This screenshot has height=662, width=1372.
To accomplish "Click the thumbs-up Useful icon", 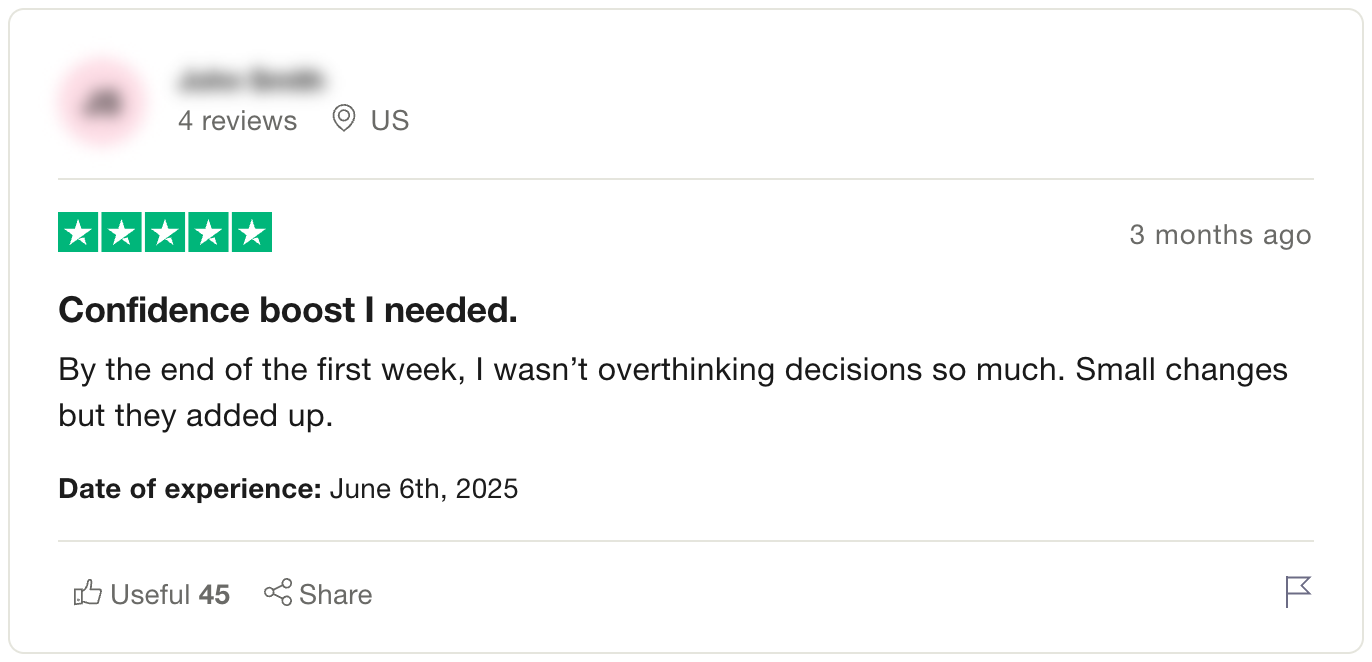I will pos(88,593).
